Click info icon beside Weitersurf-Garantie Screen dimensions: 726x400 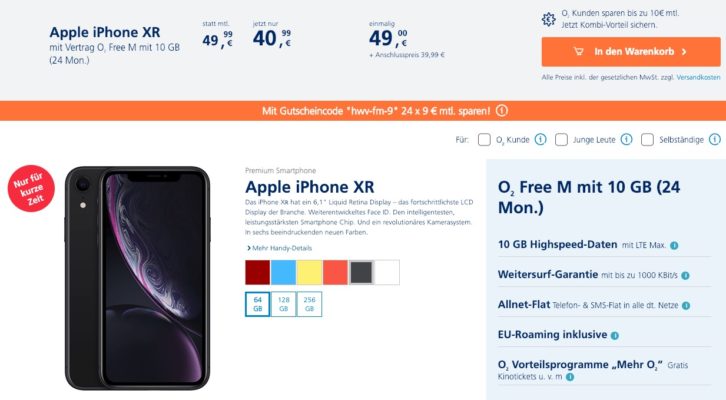[x=685, y=275]
